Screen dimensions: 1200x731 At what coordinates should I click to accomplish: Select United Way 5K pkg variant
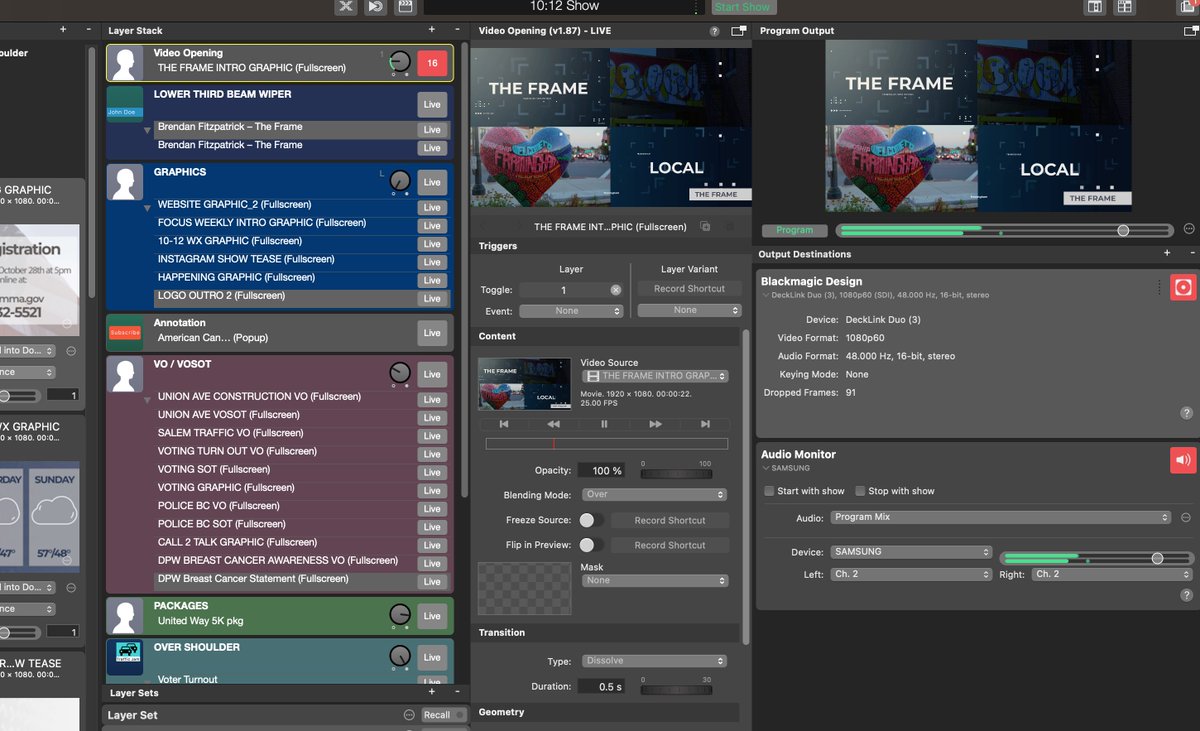point(200,621)
